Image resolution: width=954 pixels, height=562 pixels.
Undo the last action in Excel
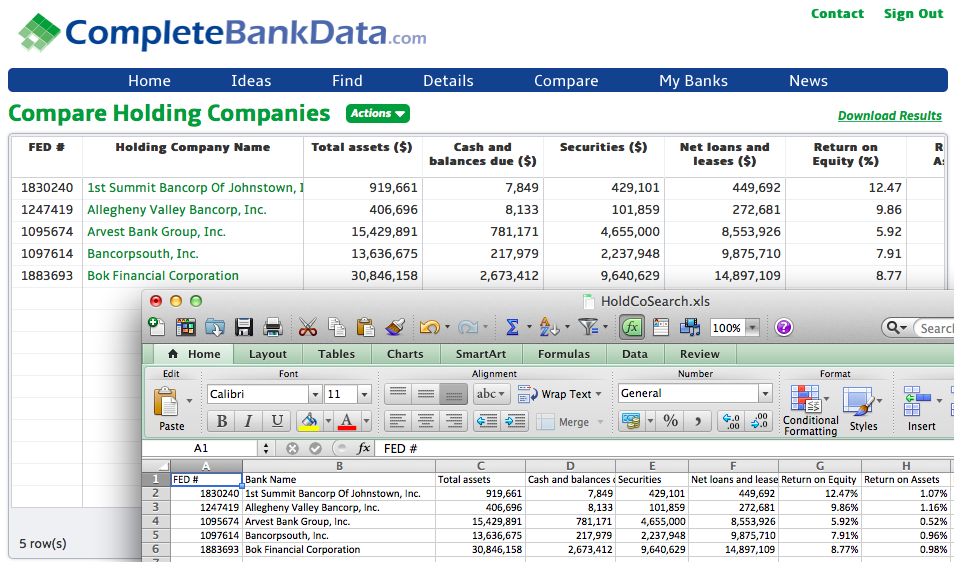tap(430, 327)
